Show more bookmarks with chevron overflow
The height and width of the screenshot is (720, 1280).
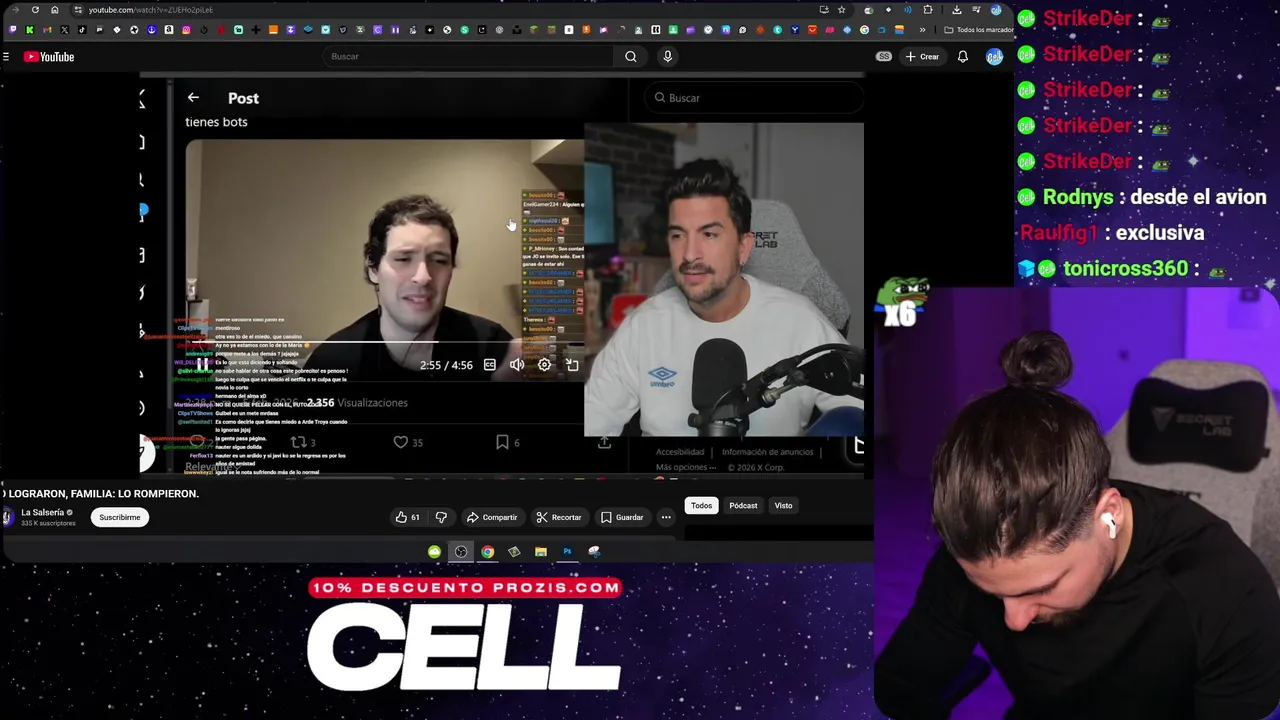tap(922, 30)
